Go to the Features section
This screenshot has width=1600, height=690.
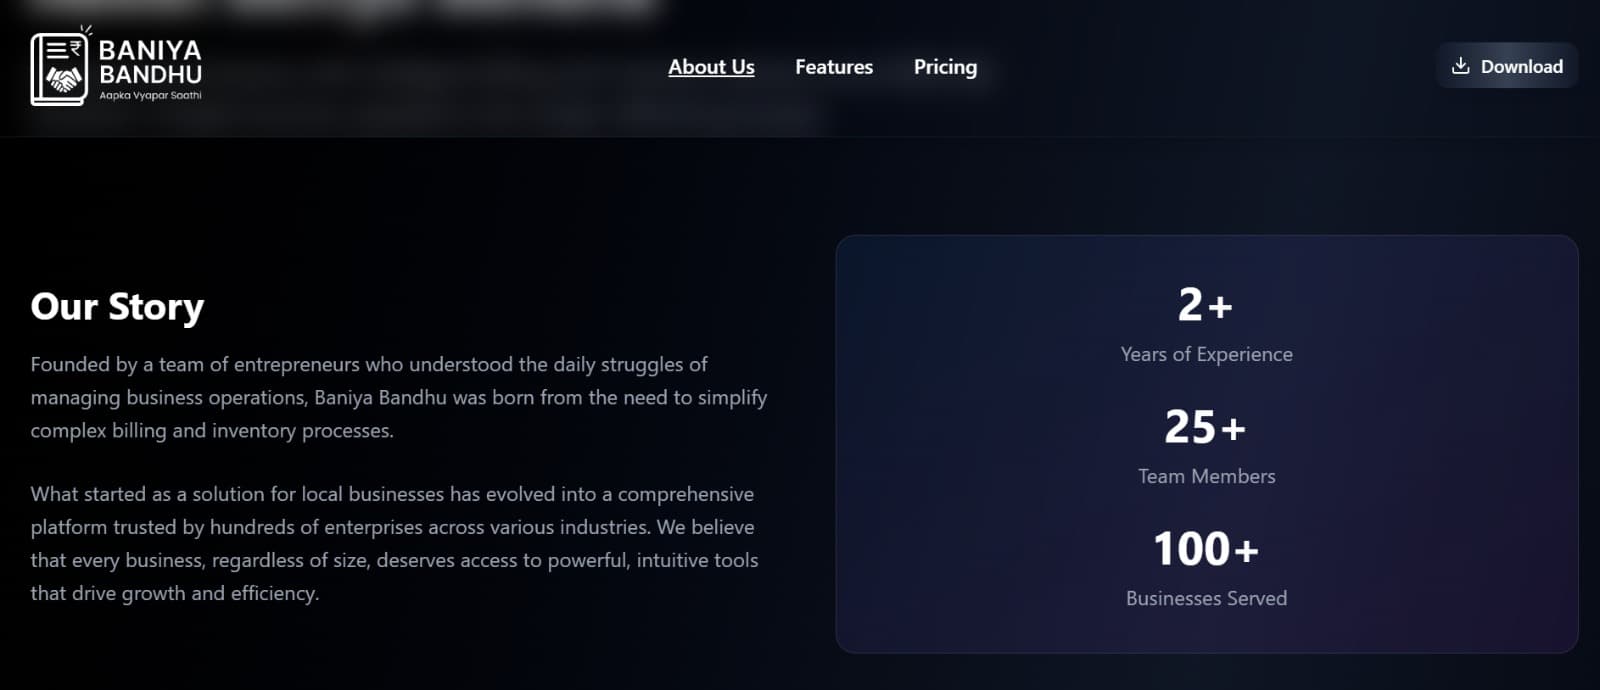click(x=834, y=67)
